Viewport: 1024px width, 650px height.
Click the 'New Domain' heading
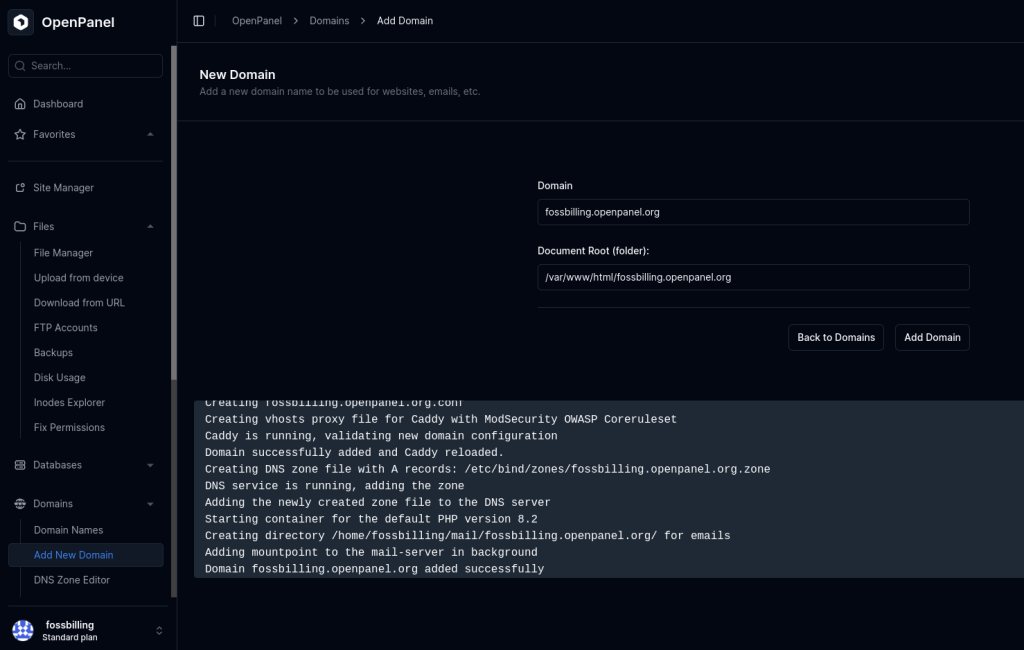[237, 74]
